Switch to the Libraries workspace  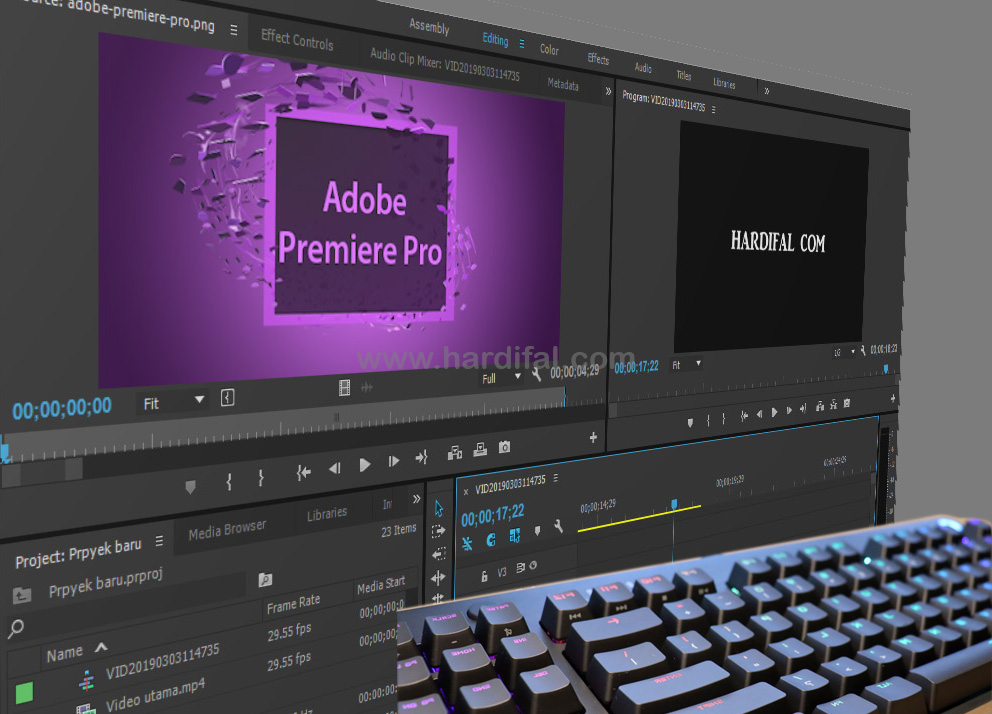[724, 83]
